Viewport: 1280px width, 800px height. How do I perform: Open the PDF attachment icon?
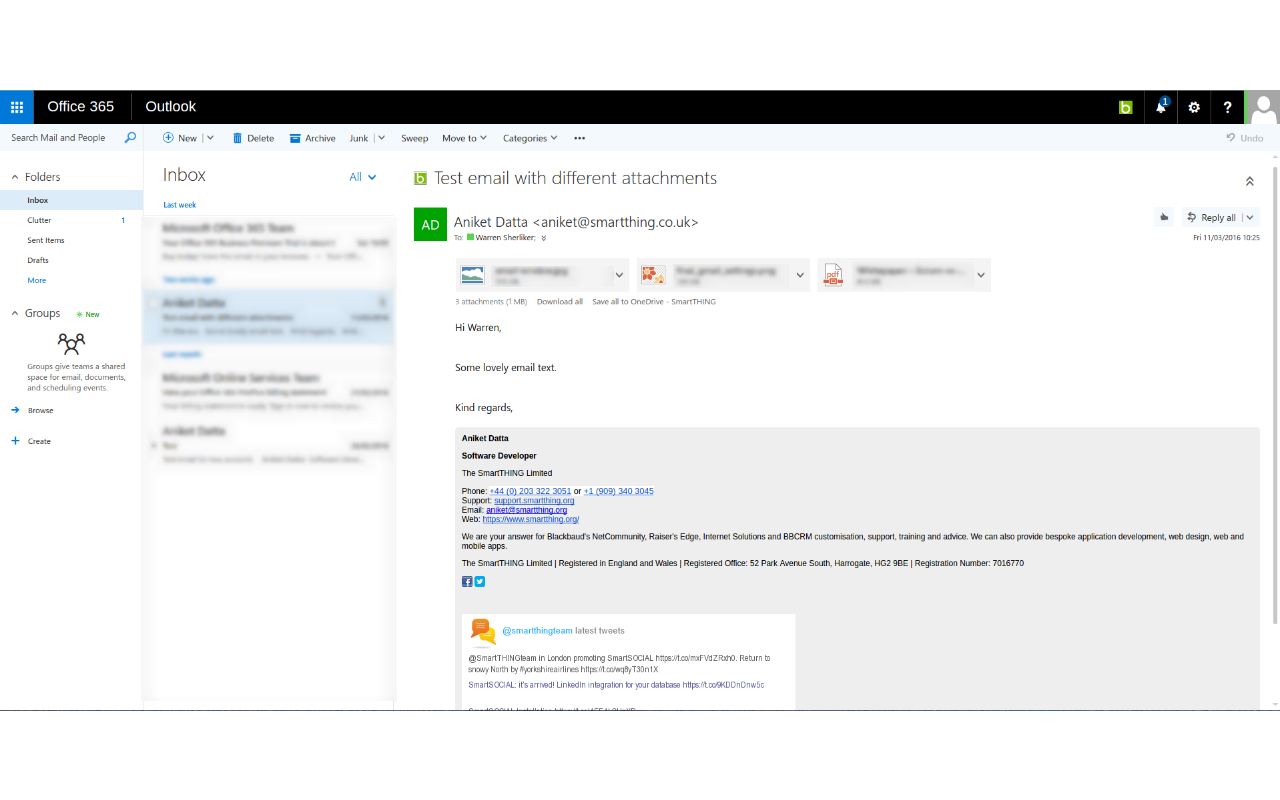834,275
